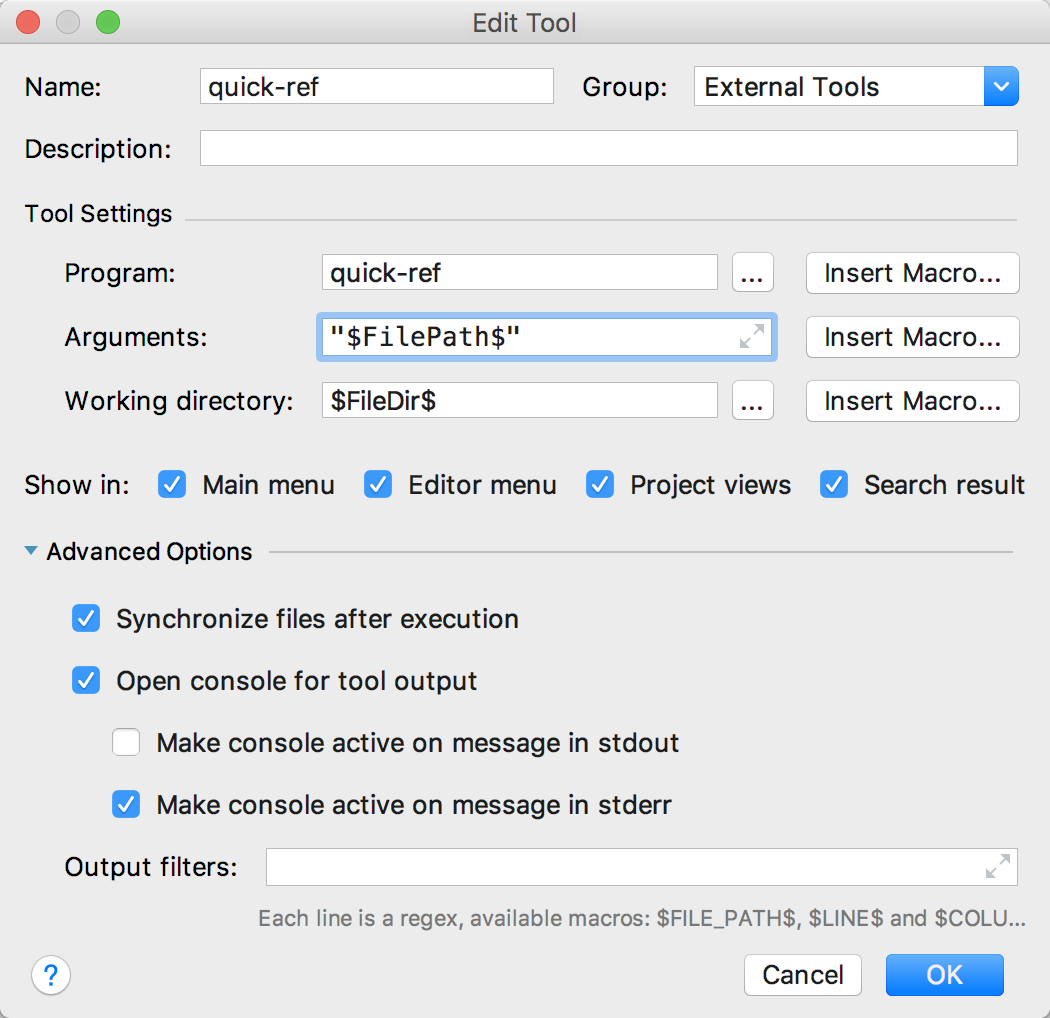The width and height of the screenshot is (1050, 1018).
Task: Focus the Name field containing quick-ref
Action: tap(376, 87)
